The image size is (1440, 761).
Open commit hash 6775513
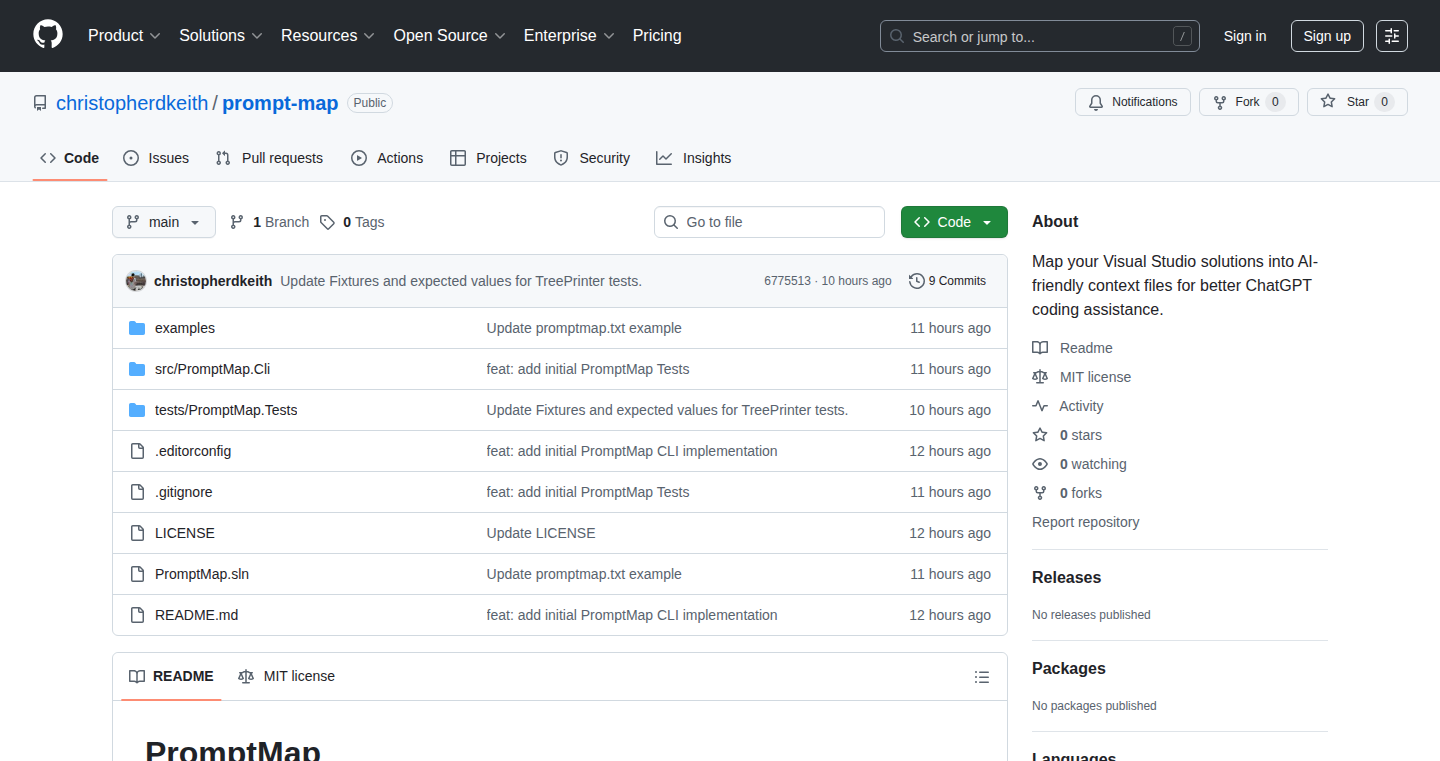[x=787, y=281]
